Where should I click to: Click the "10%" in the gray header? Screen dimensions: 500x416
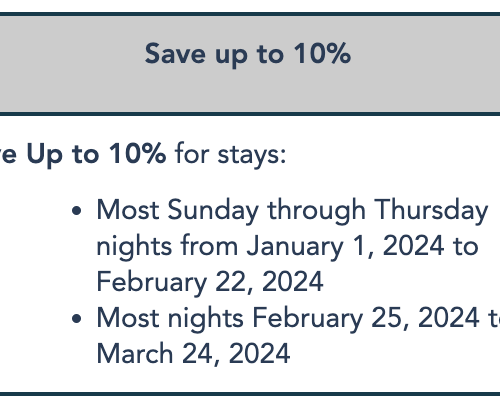tap(323, 53)
